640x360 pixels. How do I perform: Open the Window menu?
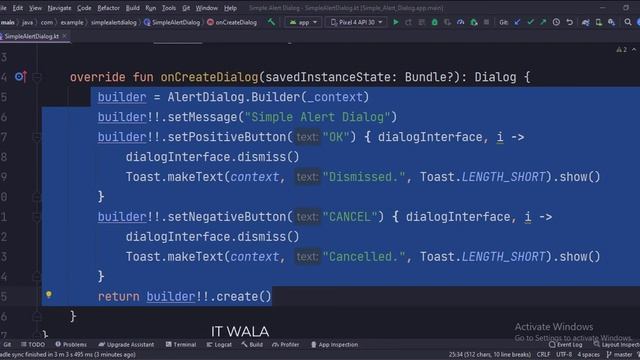pyautogui.click(x=207, y=8)
